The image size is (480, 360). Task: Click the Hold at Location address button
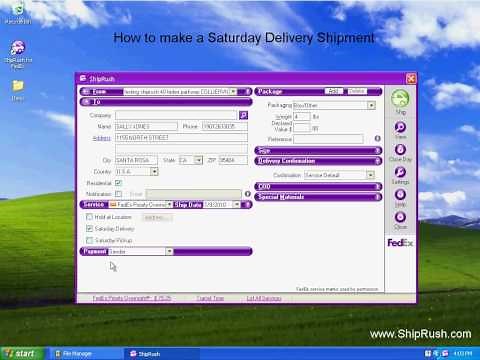coord(158,218)
